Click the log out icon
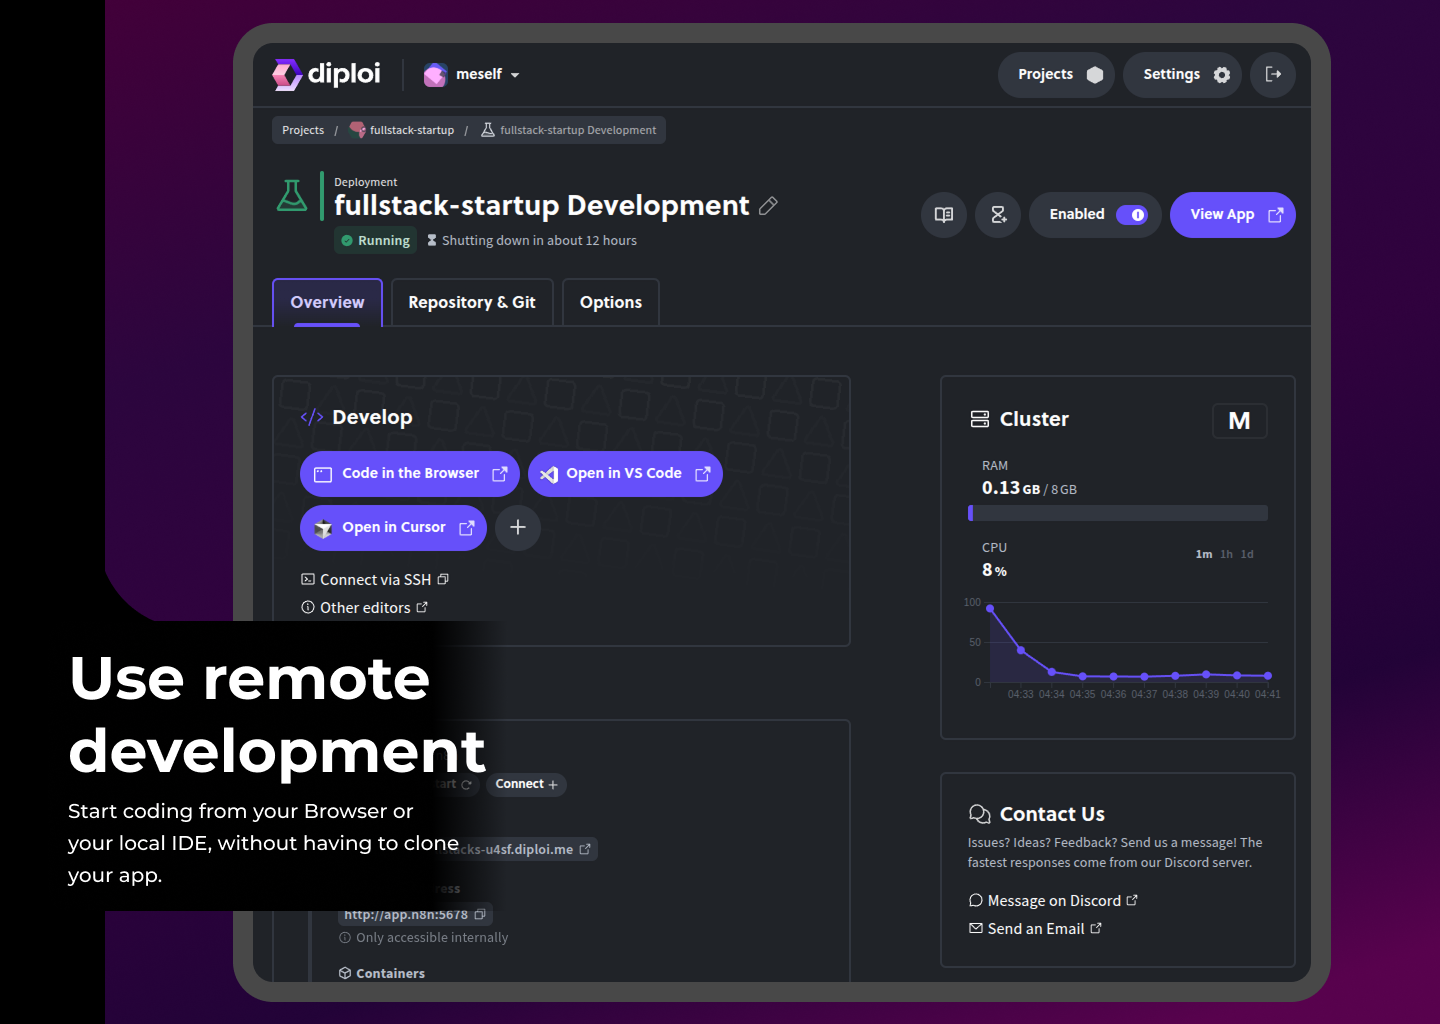The width and height of the screenshot is (1440, 1024). (x=1273, y=74)
